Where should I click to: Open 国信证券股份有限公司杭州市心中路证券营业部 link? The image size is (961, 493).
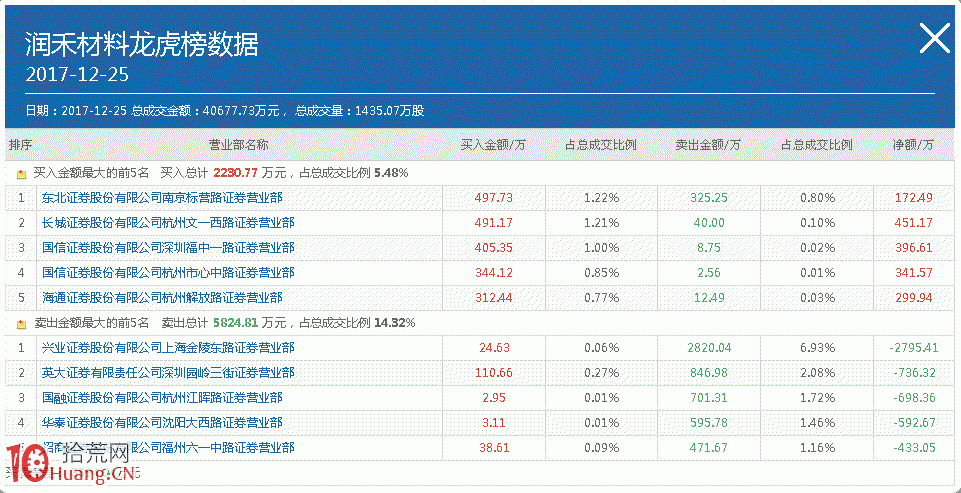(x=168, y=272)
